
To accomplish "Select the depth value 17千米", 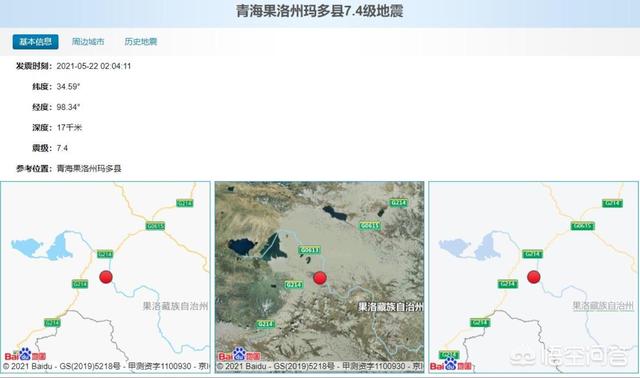I will (69, 127).
